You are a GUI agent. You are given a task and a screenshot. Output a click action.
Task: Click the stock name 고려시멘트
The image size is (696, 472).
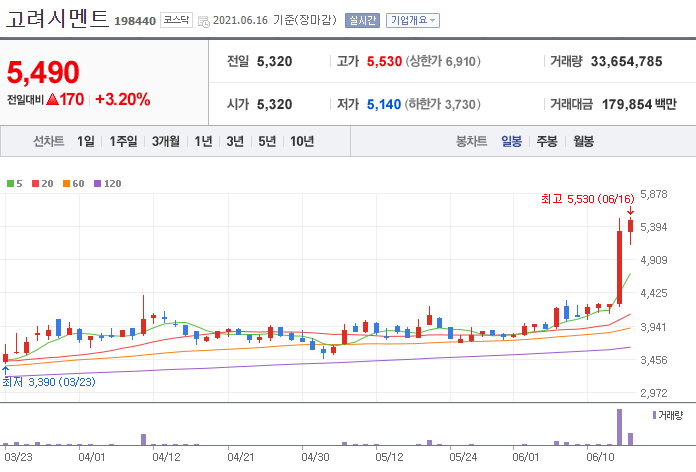[57, 19]
